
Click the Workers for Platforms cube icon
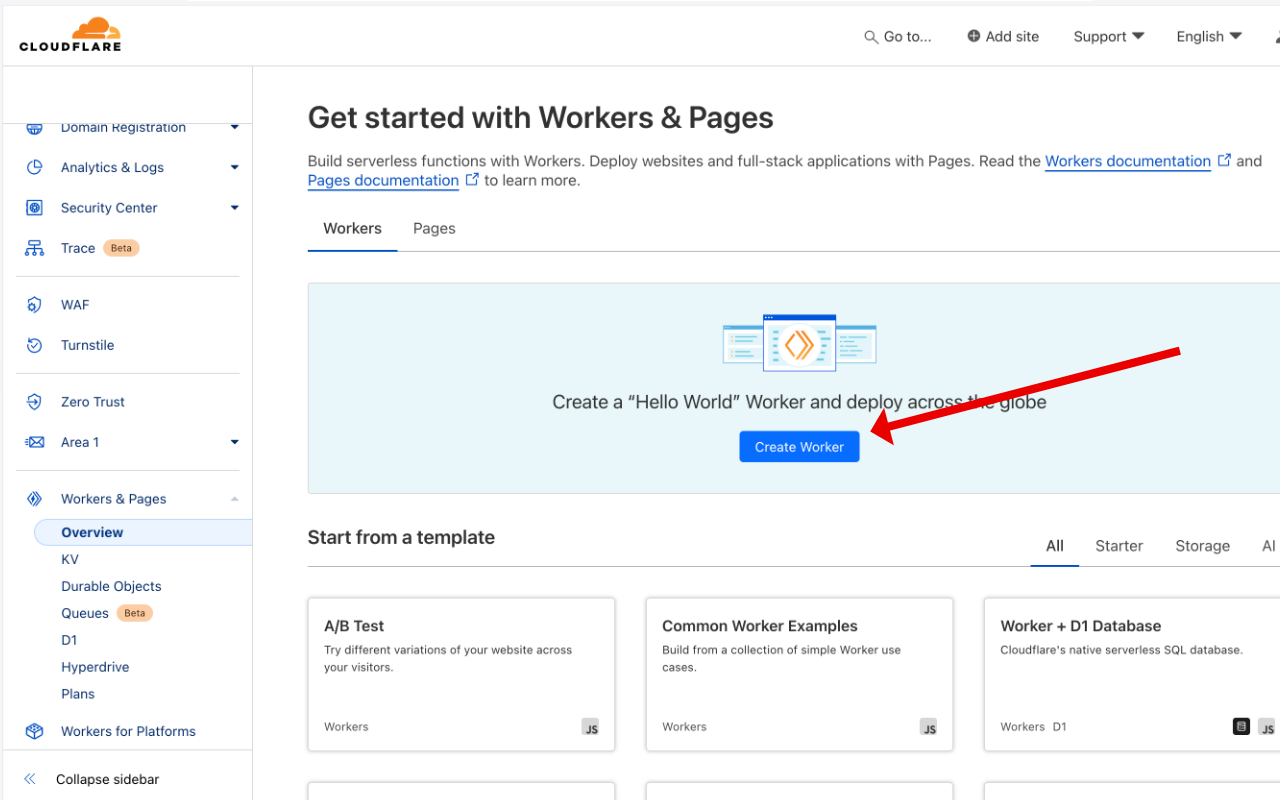click(34, 731)
